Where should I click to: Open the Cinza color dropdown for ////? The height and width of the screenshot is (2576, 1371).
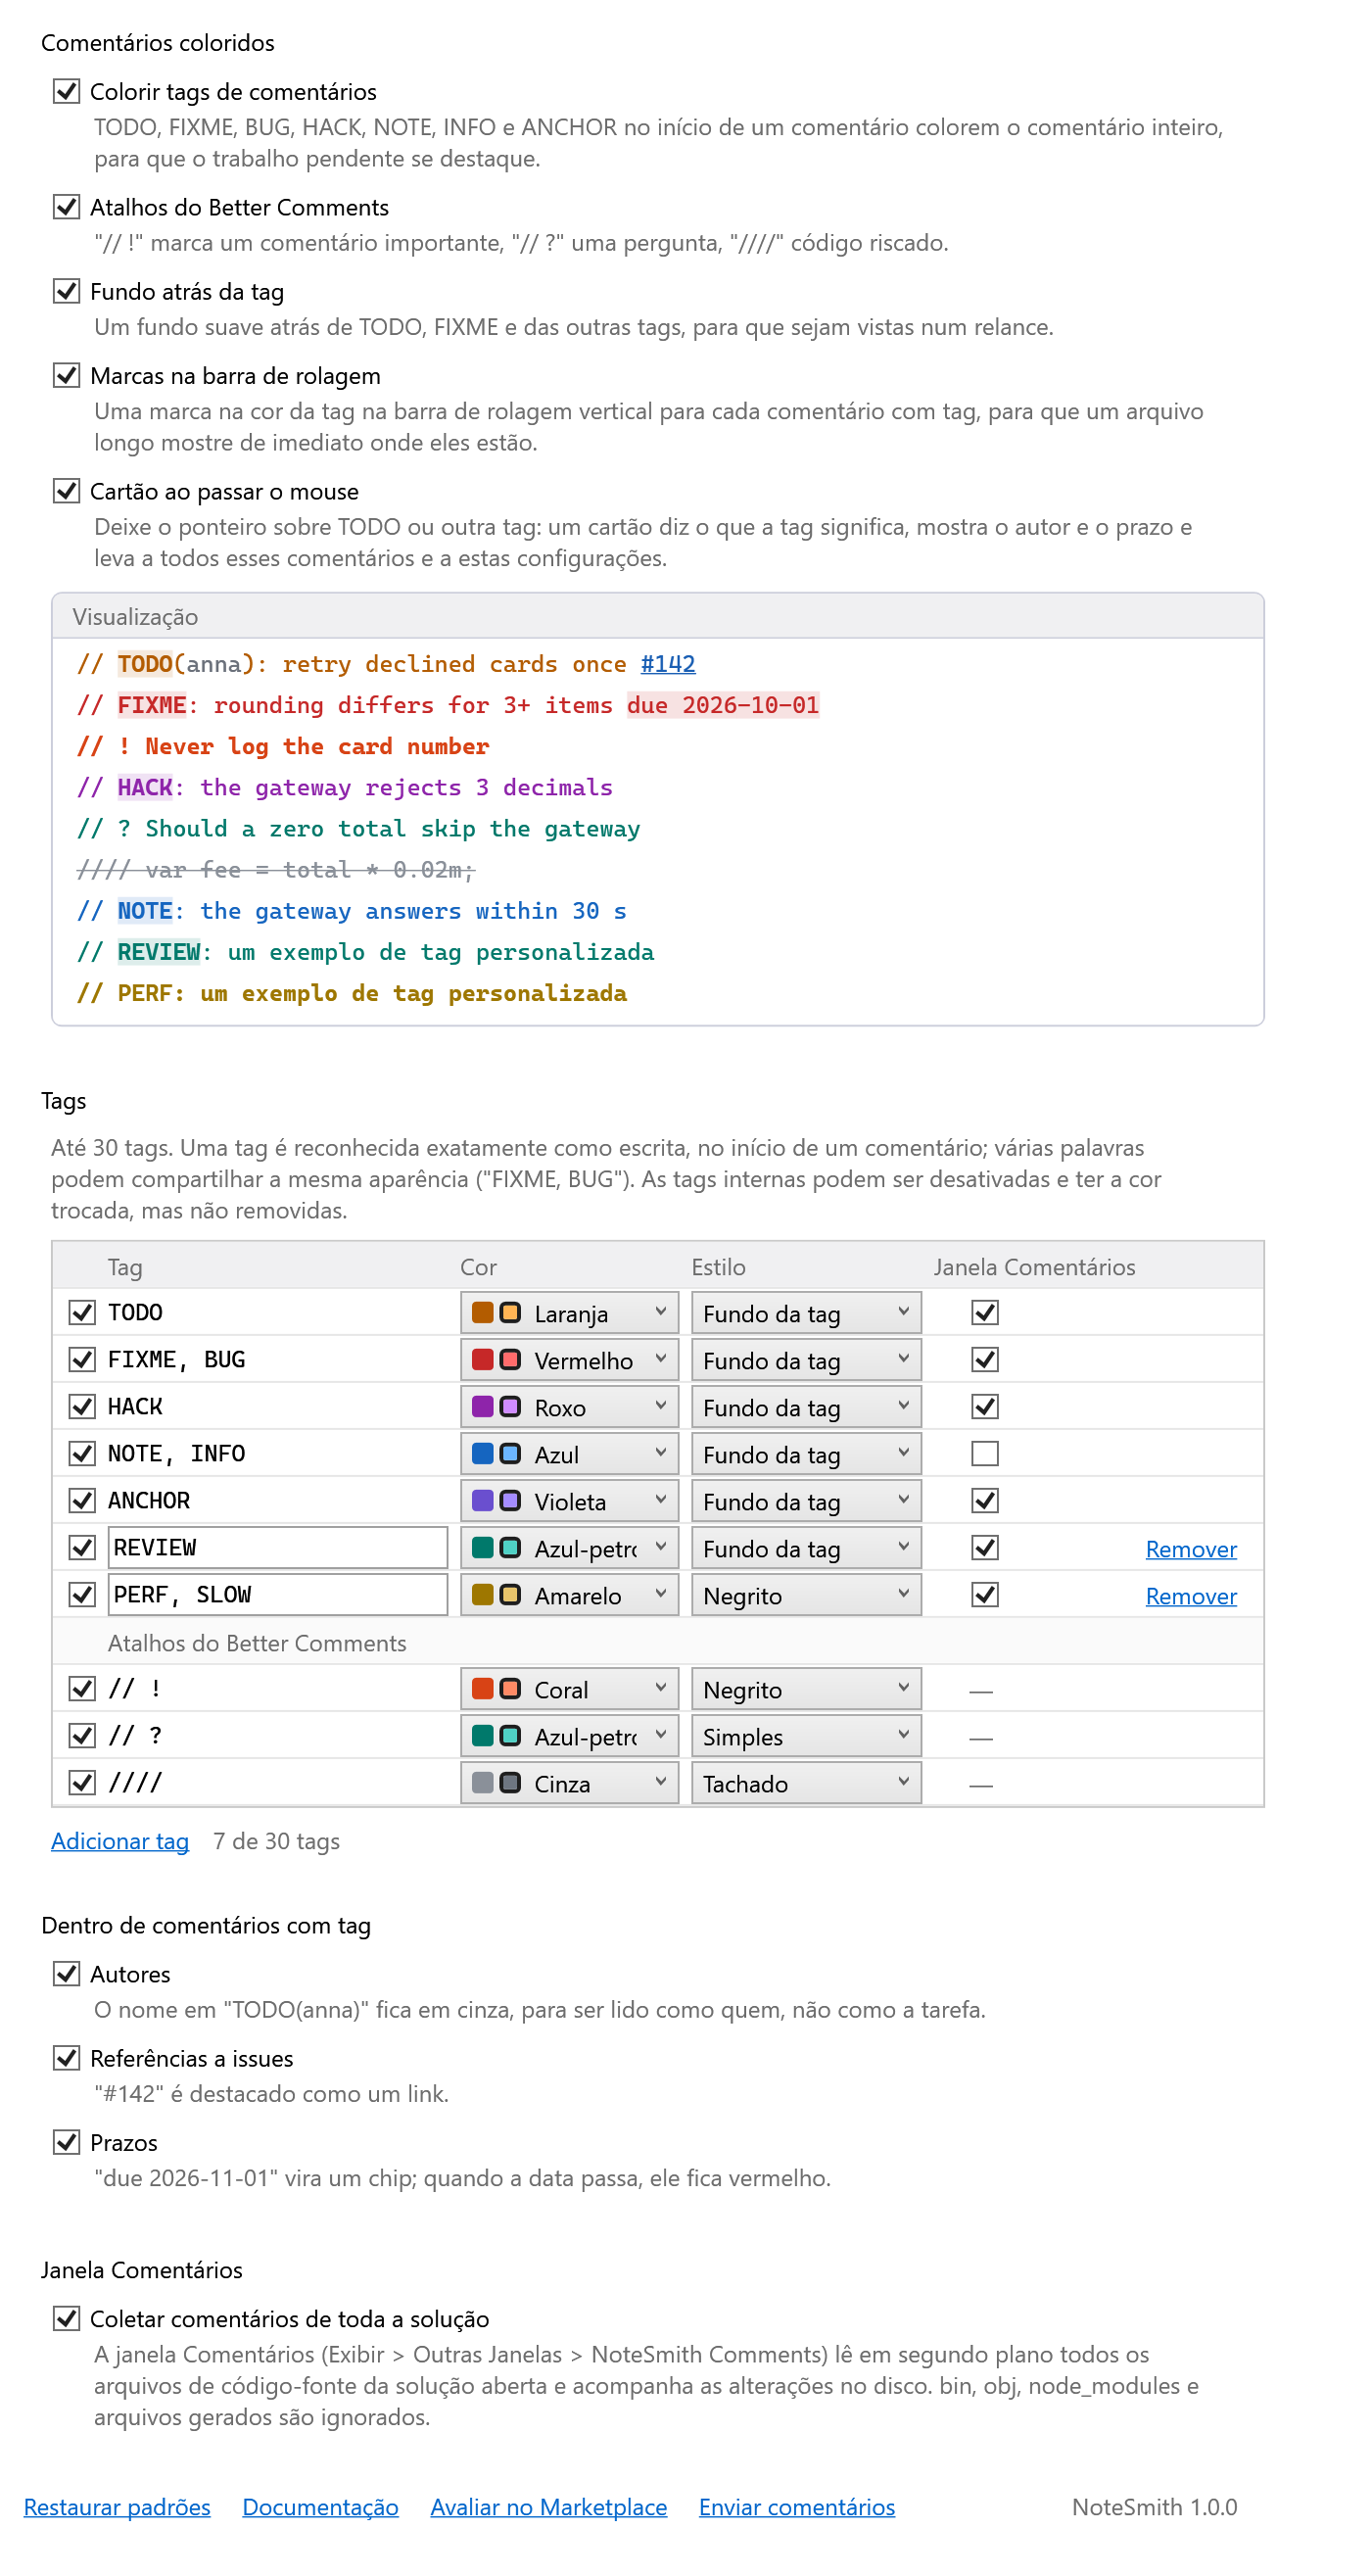coord(569,1783)
